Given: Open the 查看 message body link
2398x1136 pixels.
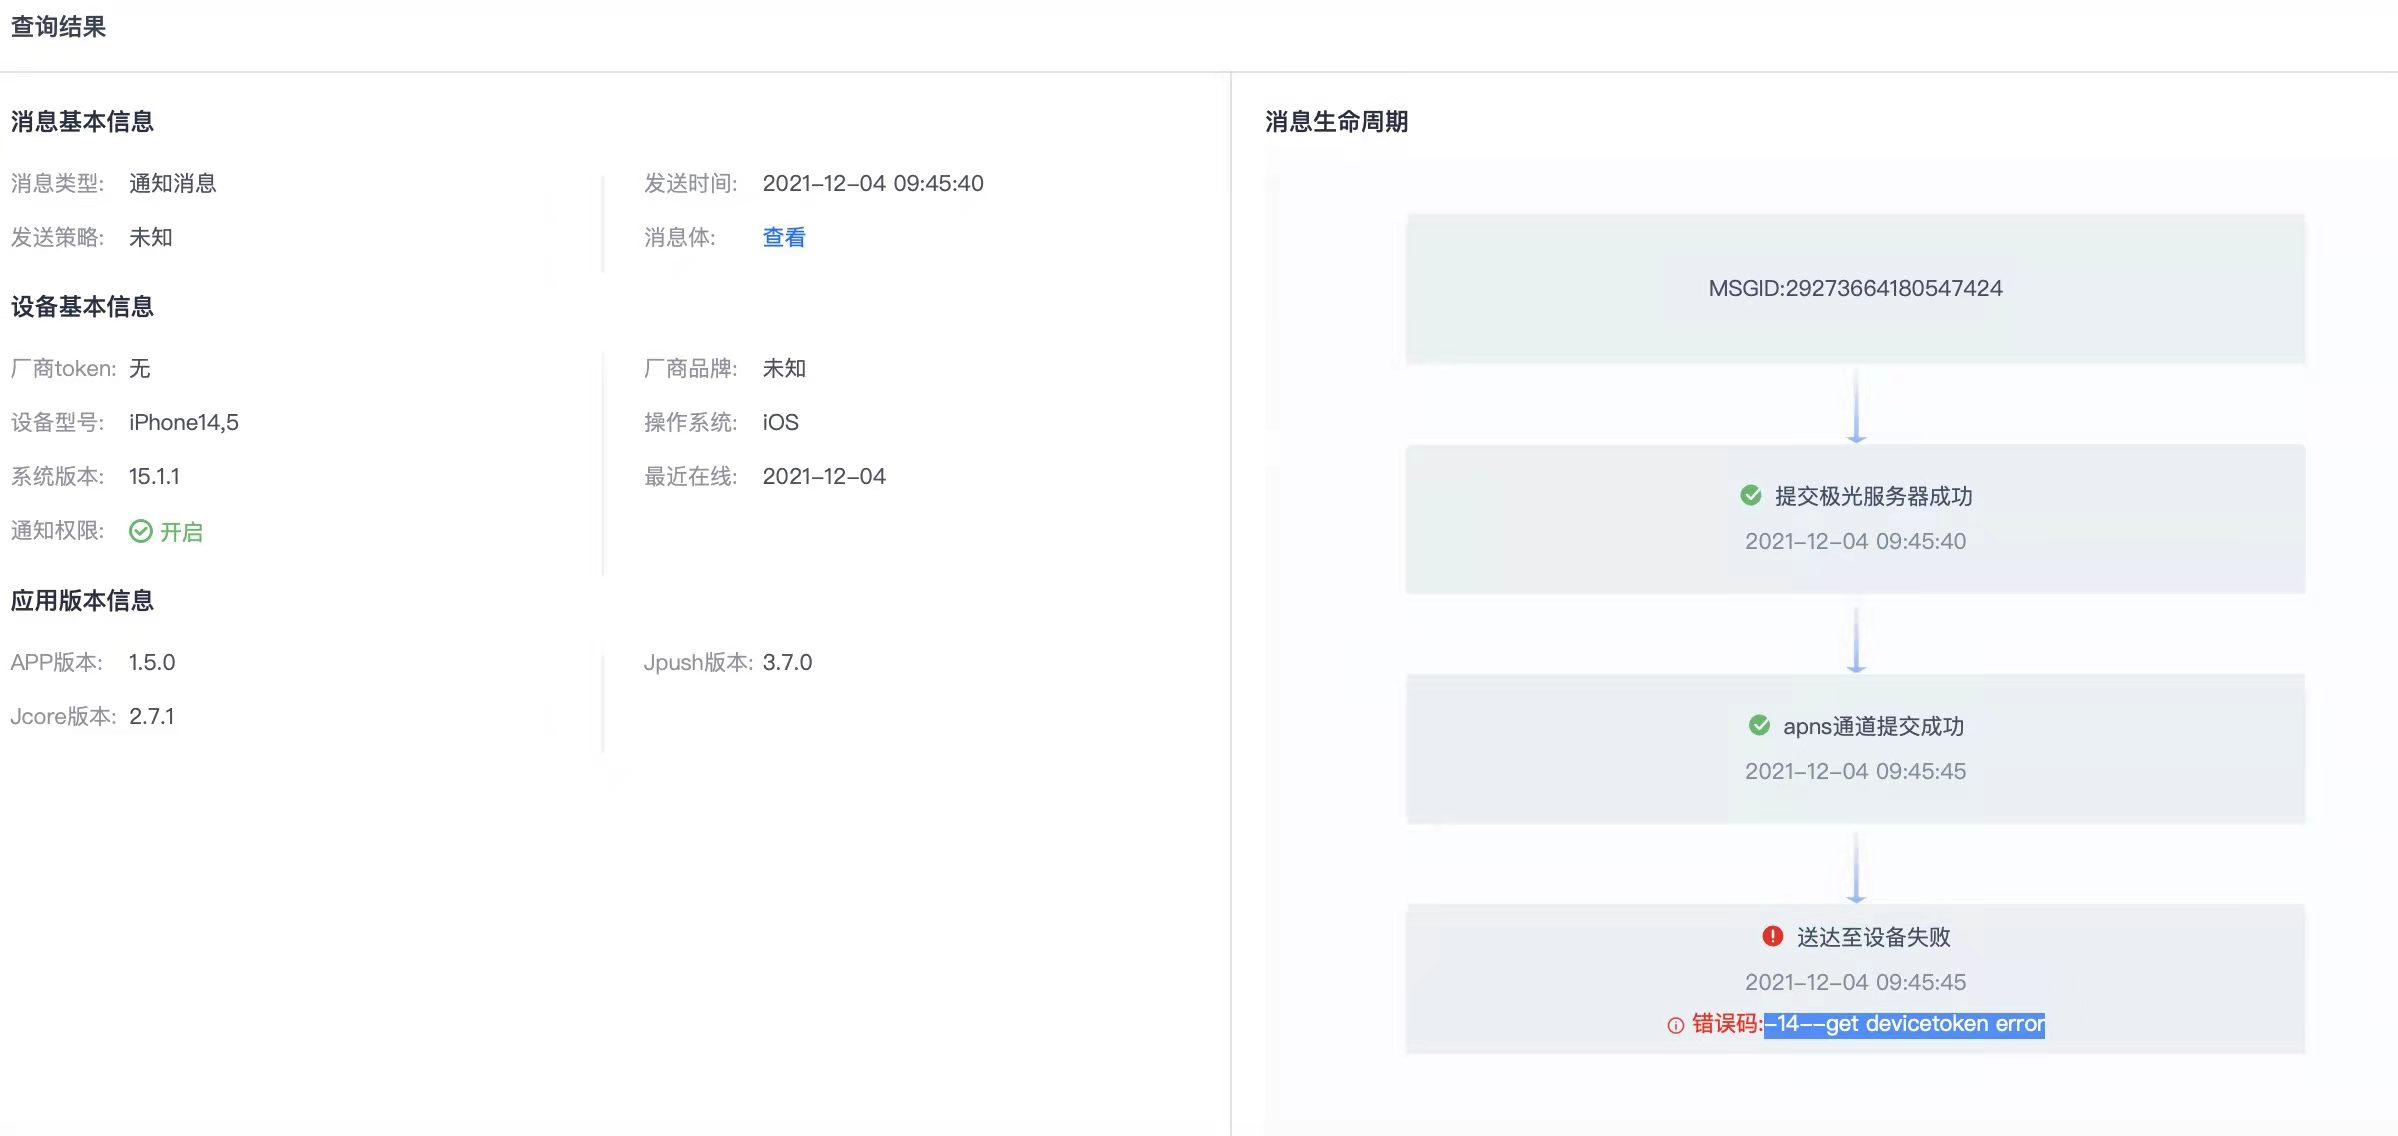Looking at the screenshot, I should [x=784, y=237].
